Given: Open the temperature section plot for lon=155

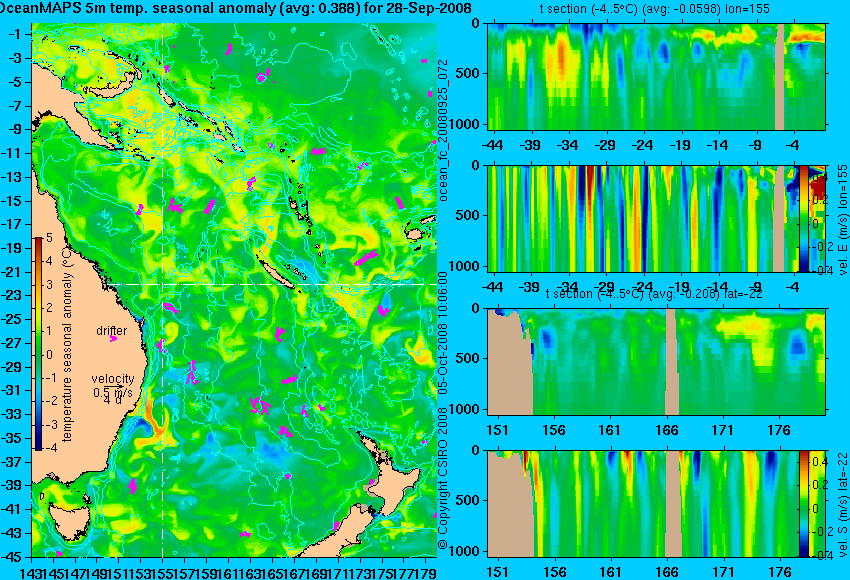Looking at the screenshot, I should point(656,76).
